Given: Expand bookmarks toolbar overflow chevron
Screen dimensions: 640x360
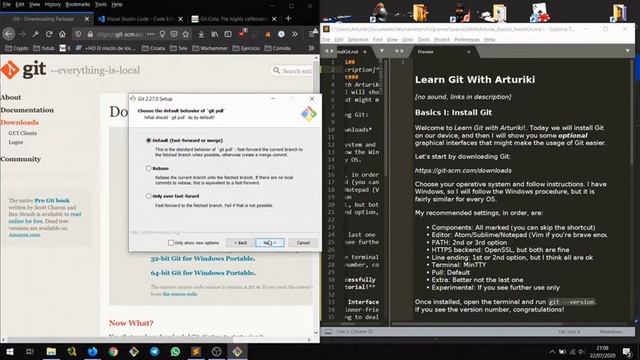Looking at the screenshot, I should (x=311, y=48).
